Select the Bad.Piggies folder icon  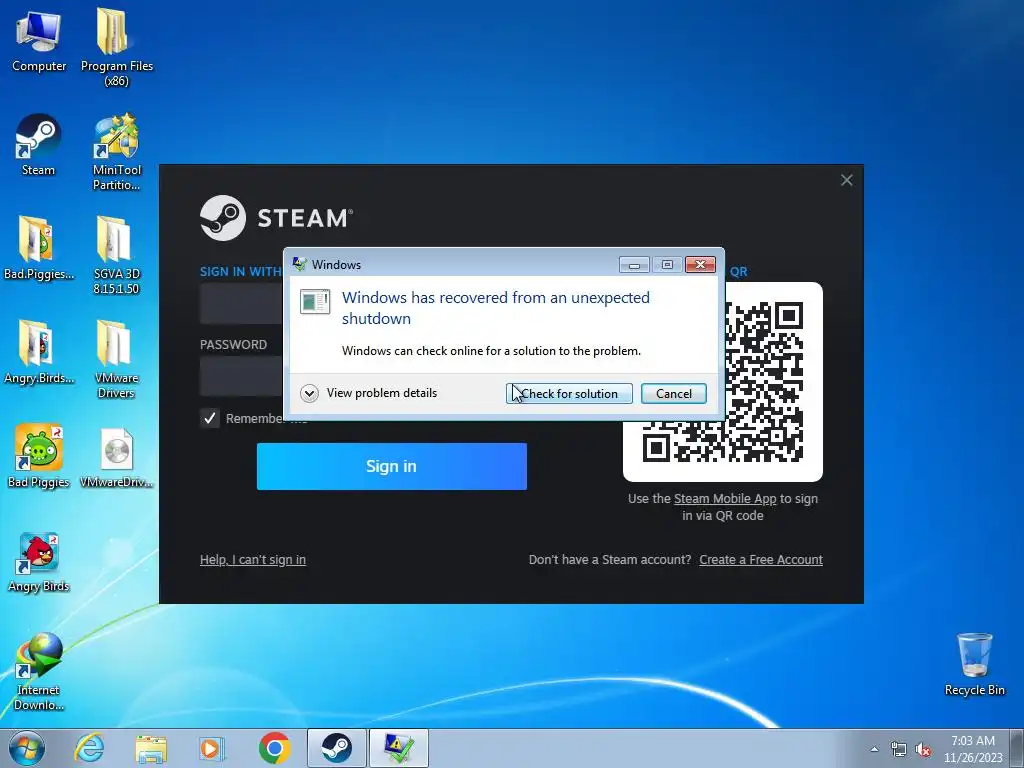pyautogui.click(x=39, y=248)
